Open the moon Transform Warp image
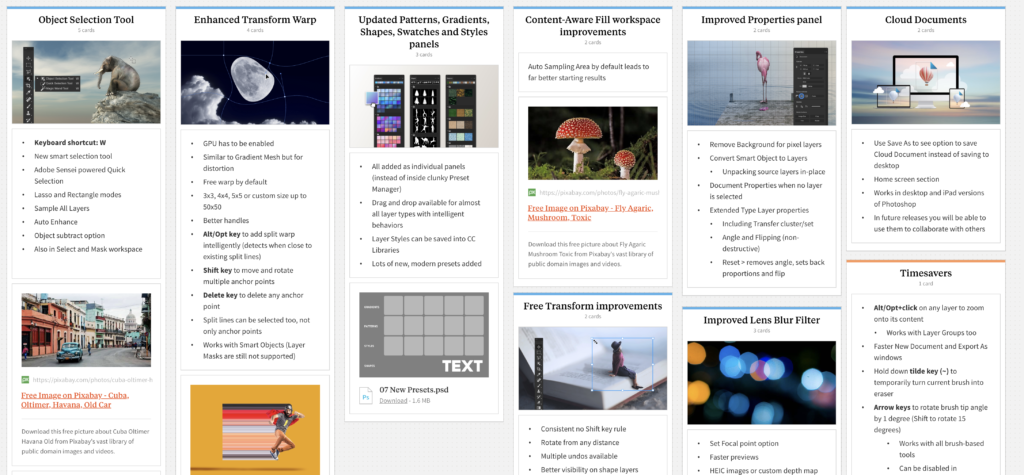Image resolution: width=1024 pixels, height=475 pixels. coord(255,82)
